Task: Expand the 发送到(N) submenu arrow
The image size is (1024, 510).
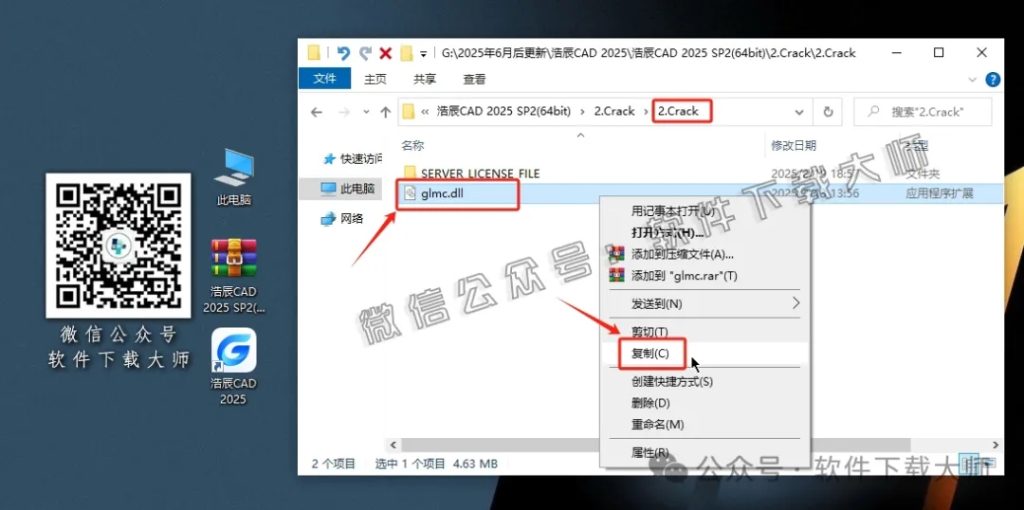Action: [796, 304]
